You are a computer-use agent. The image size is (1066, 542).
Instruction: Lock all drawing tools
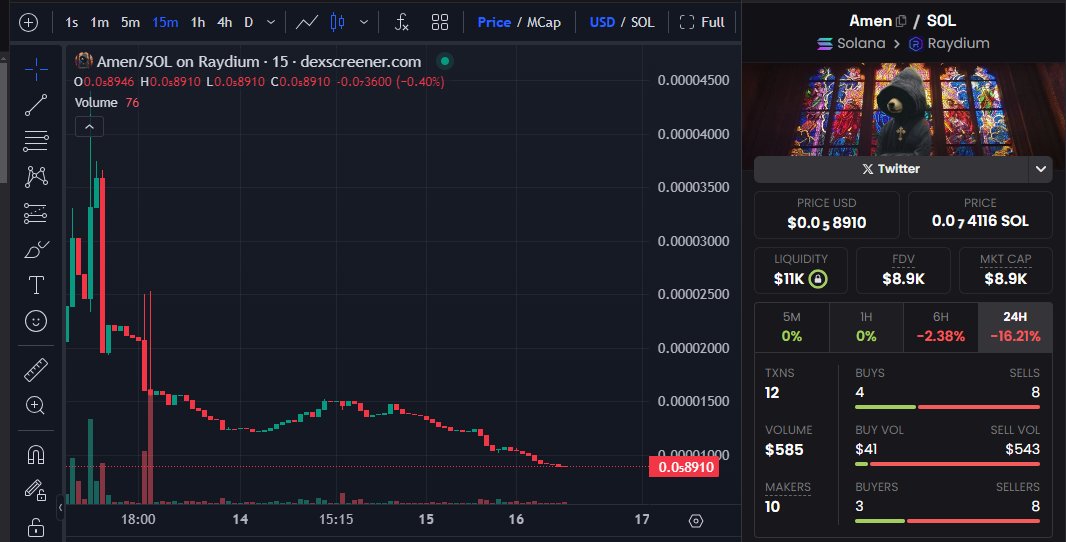click(36, 526)
